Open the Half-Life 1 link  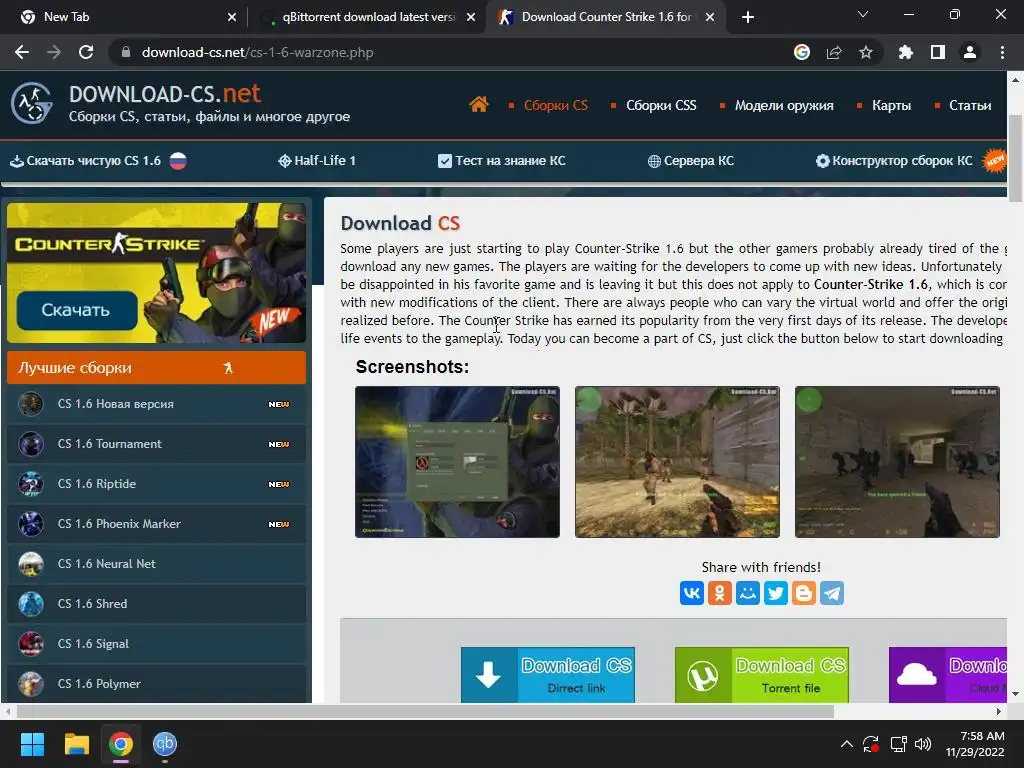[x=317, y=161]
